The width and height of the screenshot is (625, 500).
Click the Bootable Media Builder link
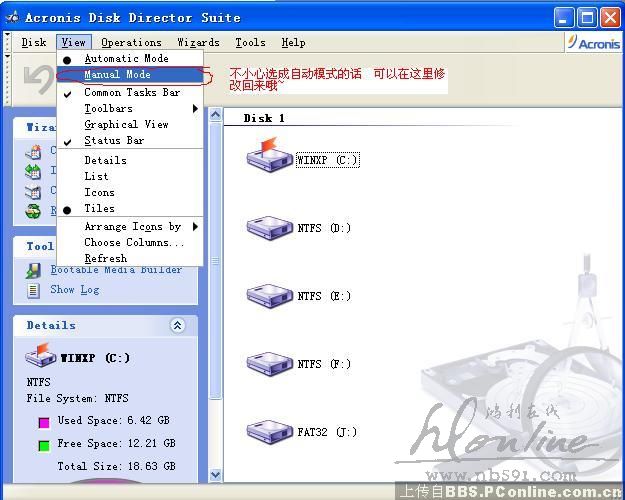[x=116, y=270]
